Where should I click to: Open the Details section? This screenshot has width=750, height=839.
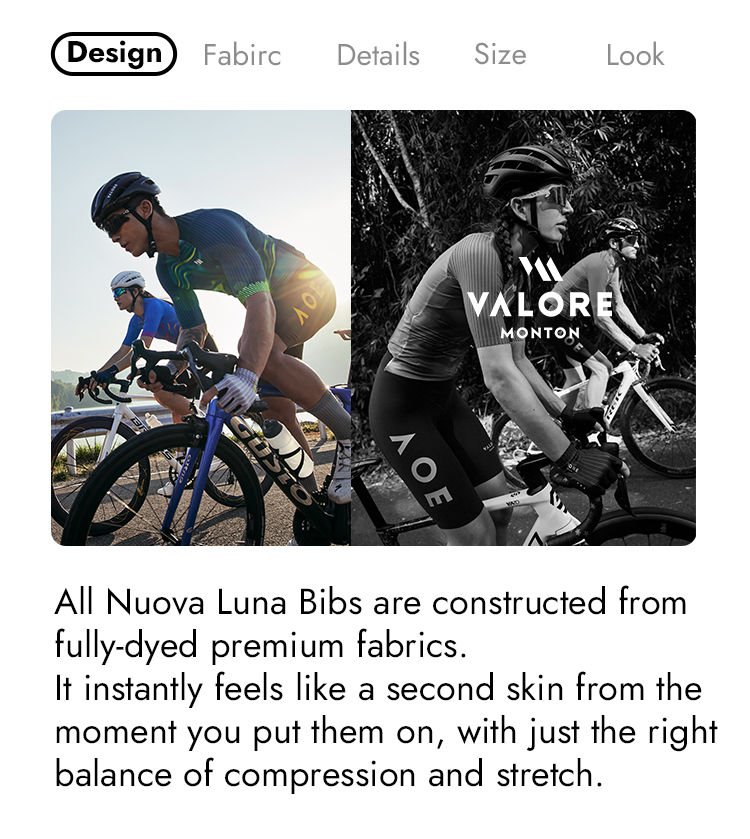pyautogui.click(x=378, y=56)
